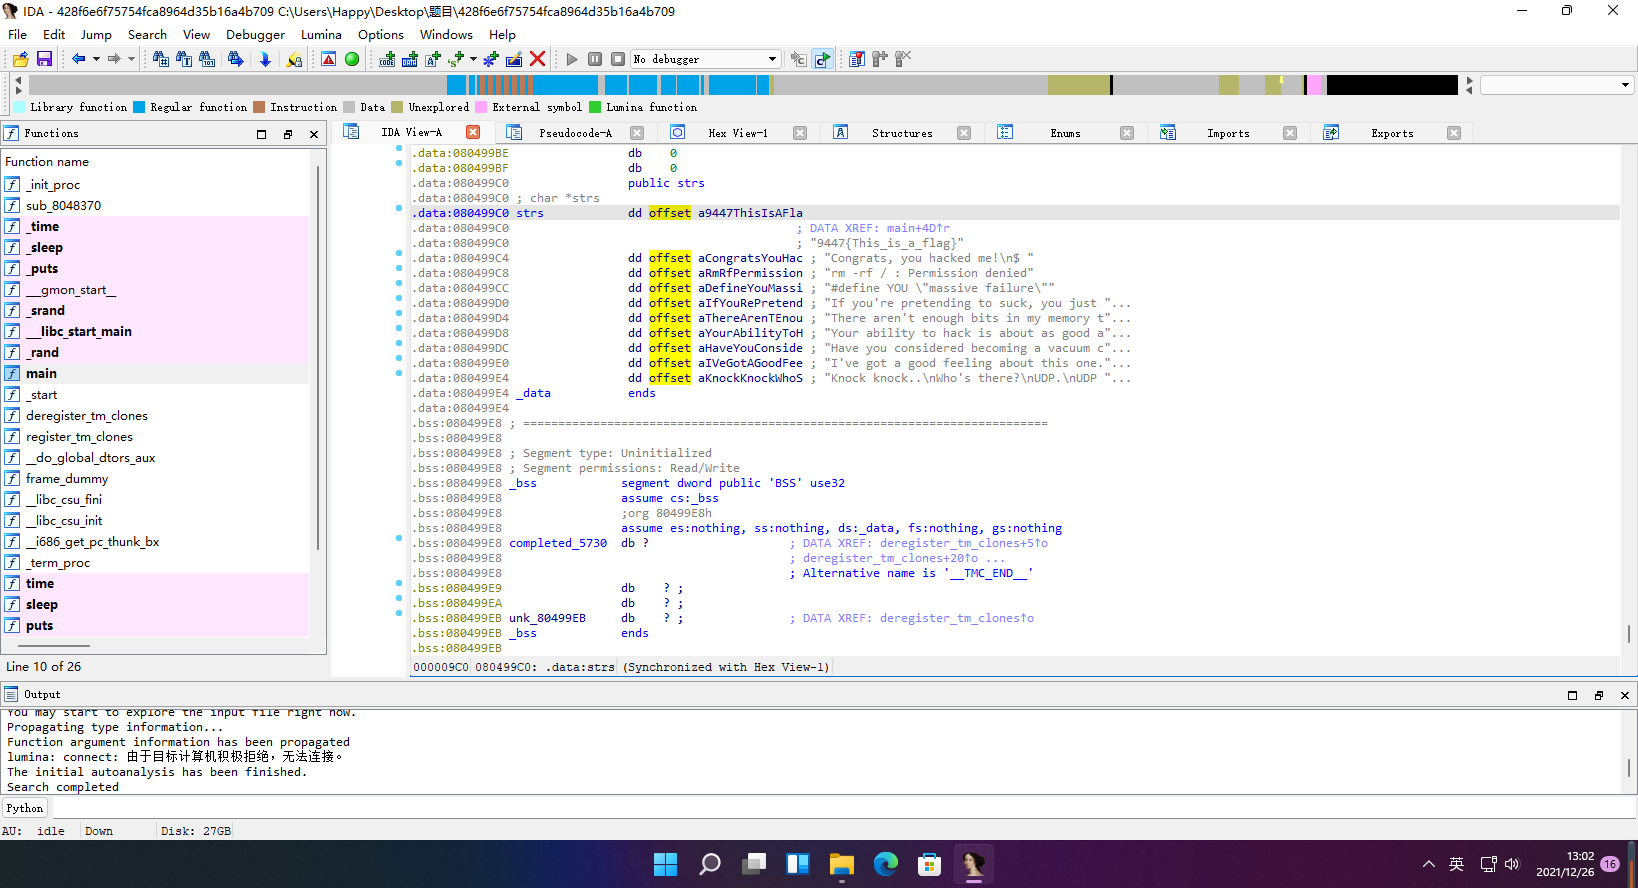This screenshot has height=888, width=1638.
Task: Switch to the Hex View-1 tab
Action: pos(737,133)
